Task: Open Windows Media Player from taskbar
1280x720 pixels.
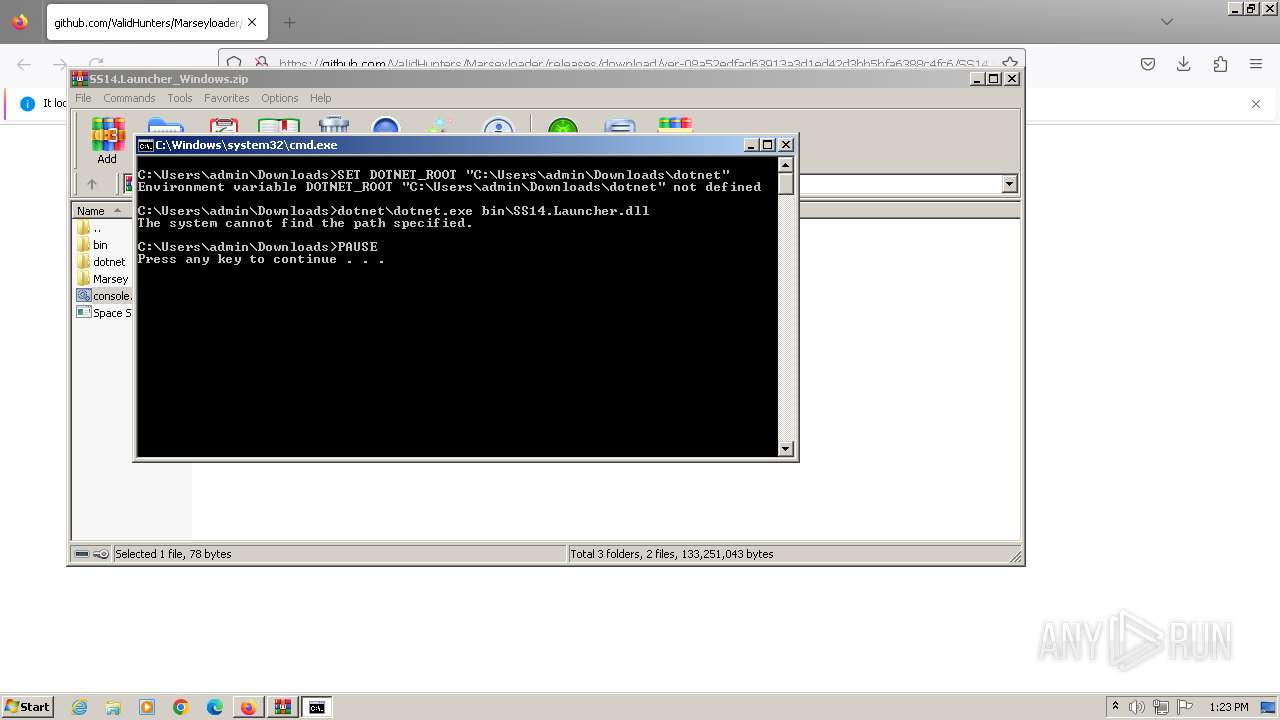Action: tap(147, 707)
